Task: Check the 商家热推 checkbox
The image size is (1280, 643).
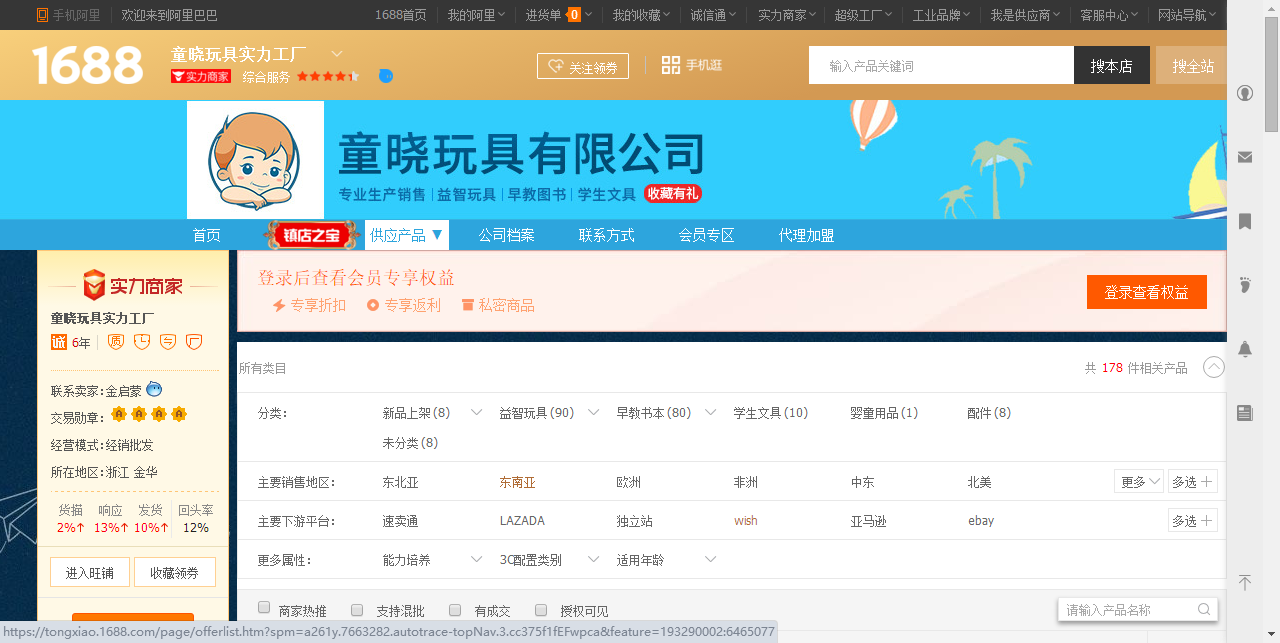Action: tap(264, 608)
